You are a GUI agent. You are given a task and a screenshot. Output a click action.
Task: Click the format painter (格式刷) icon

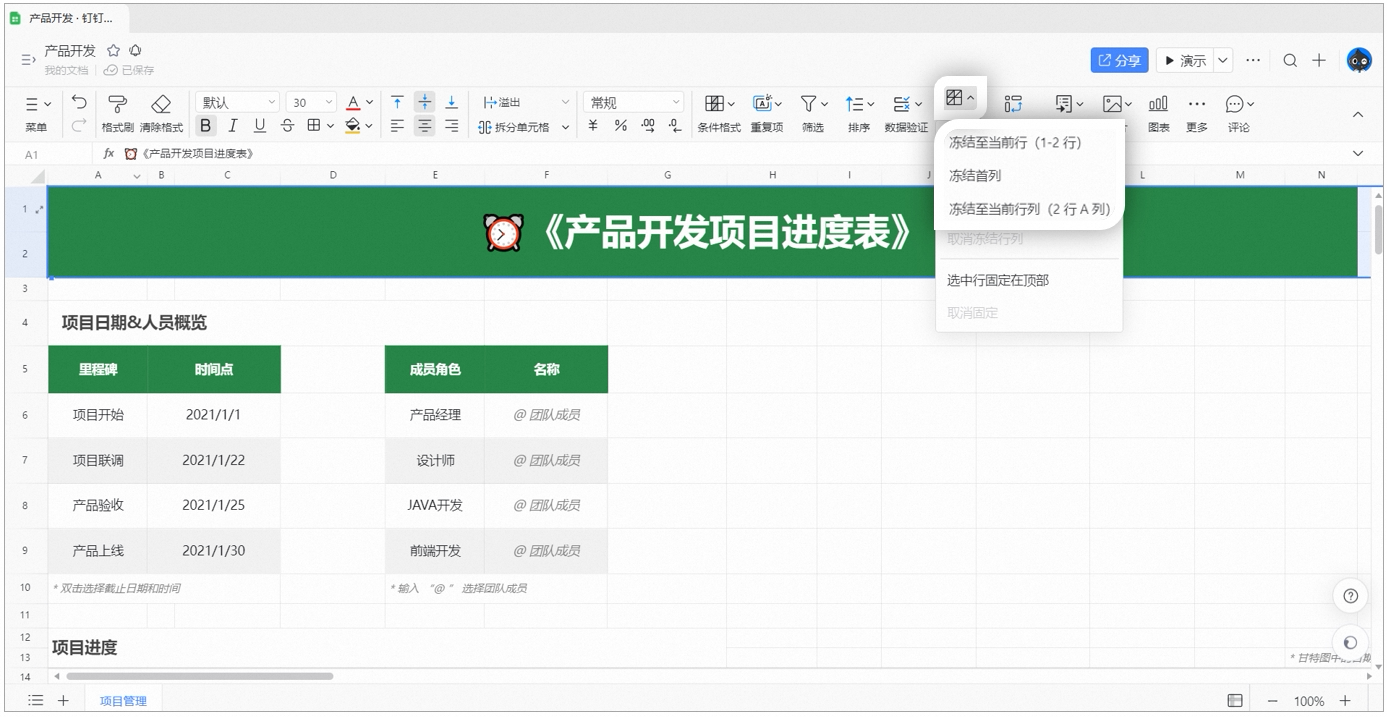pos(117,104)
